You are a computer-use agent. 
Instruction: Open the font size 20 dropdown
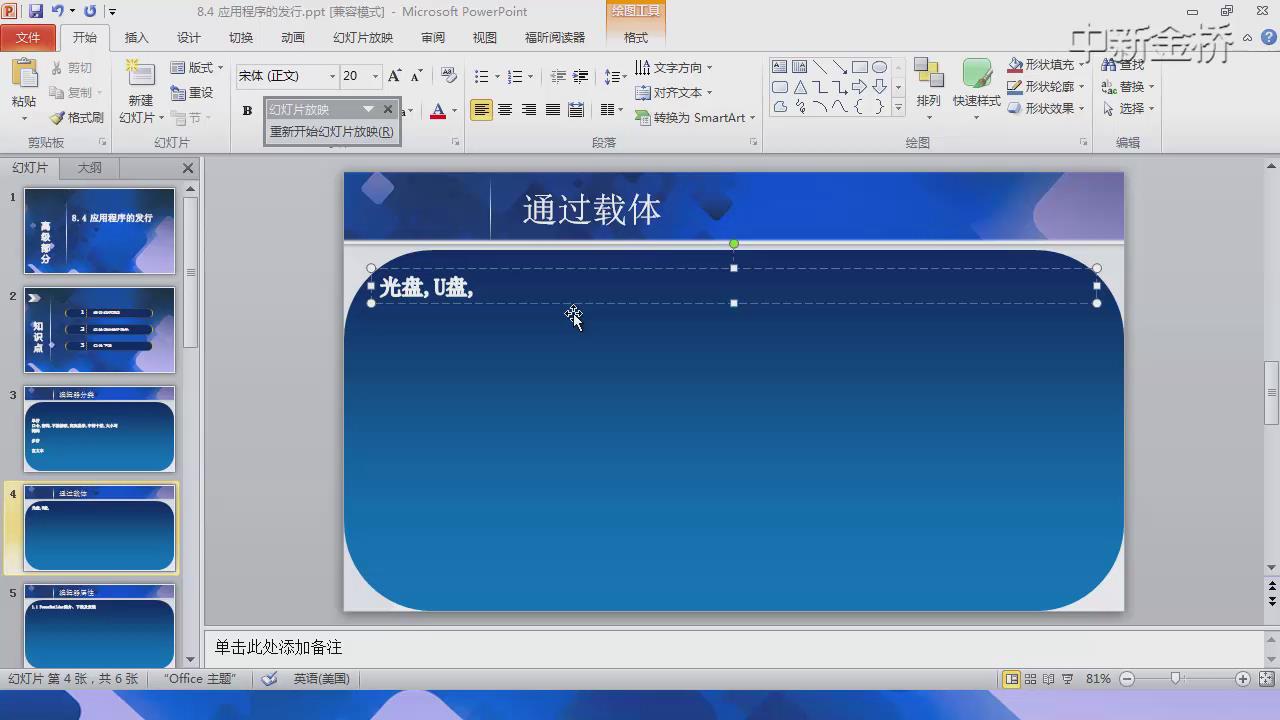click(375, 76)
